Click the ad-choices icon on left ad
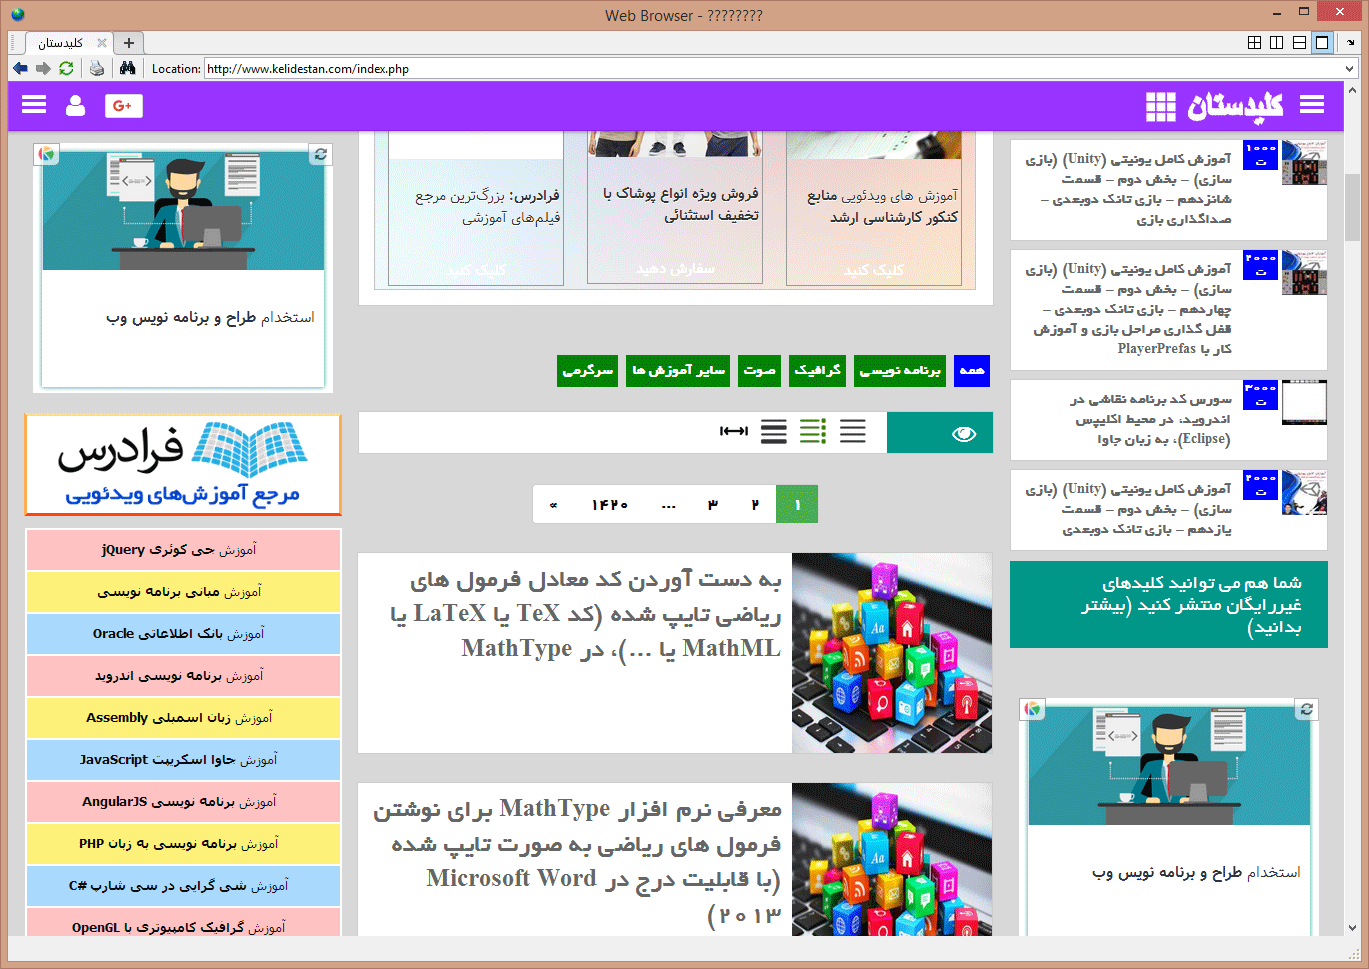This screenshot has width=1369, height=969. point(46,154)
